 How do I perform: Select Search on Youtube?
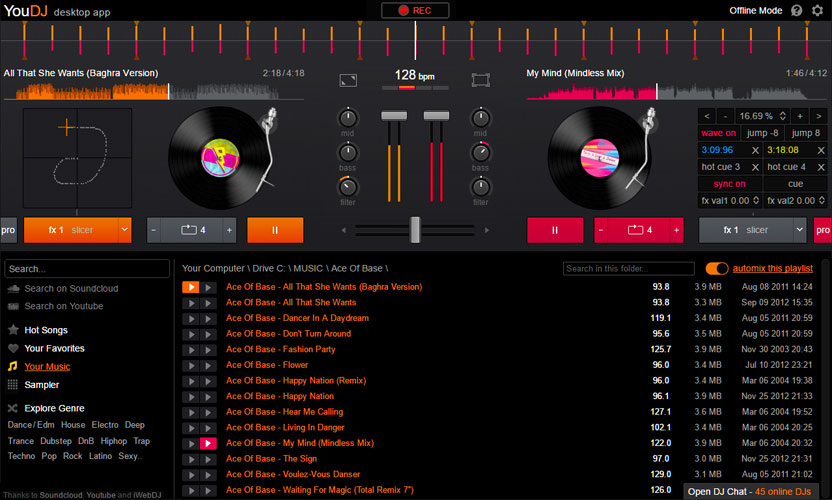(64, 306)
